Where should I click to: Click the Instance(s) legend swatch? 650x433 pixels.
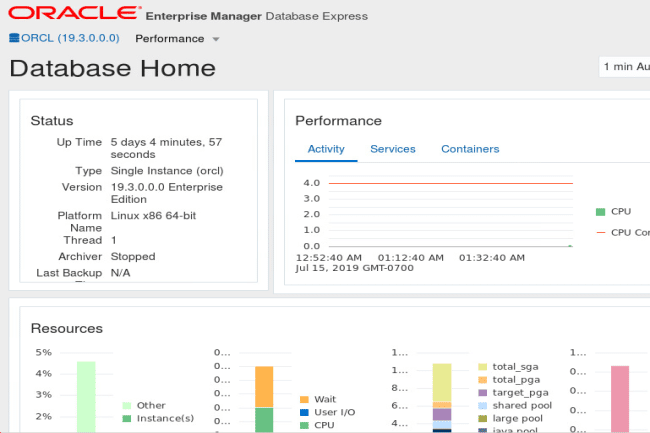pos(127,418)
